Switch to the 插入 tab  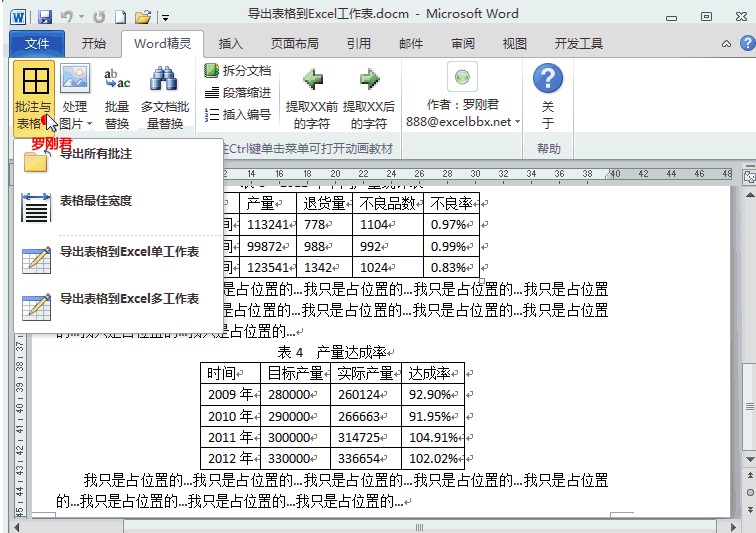[230, 44]
